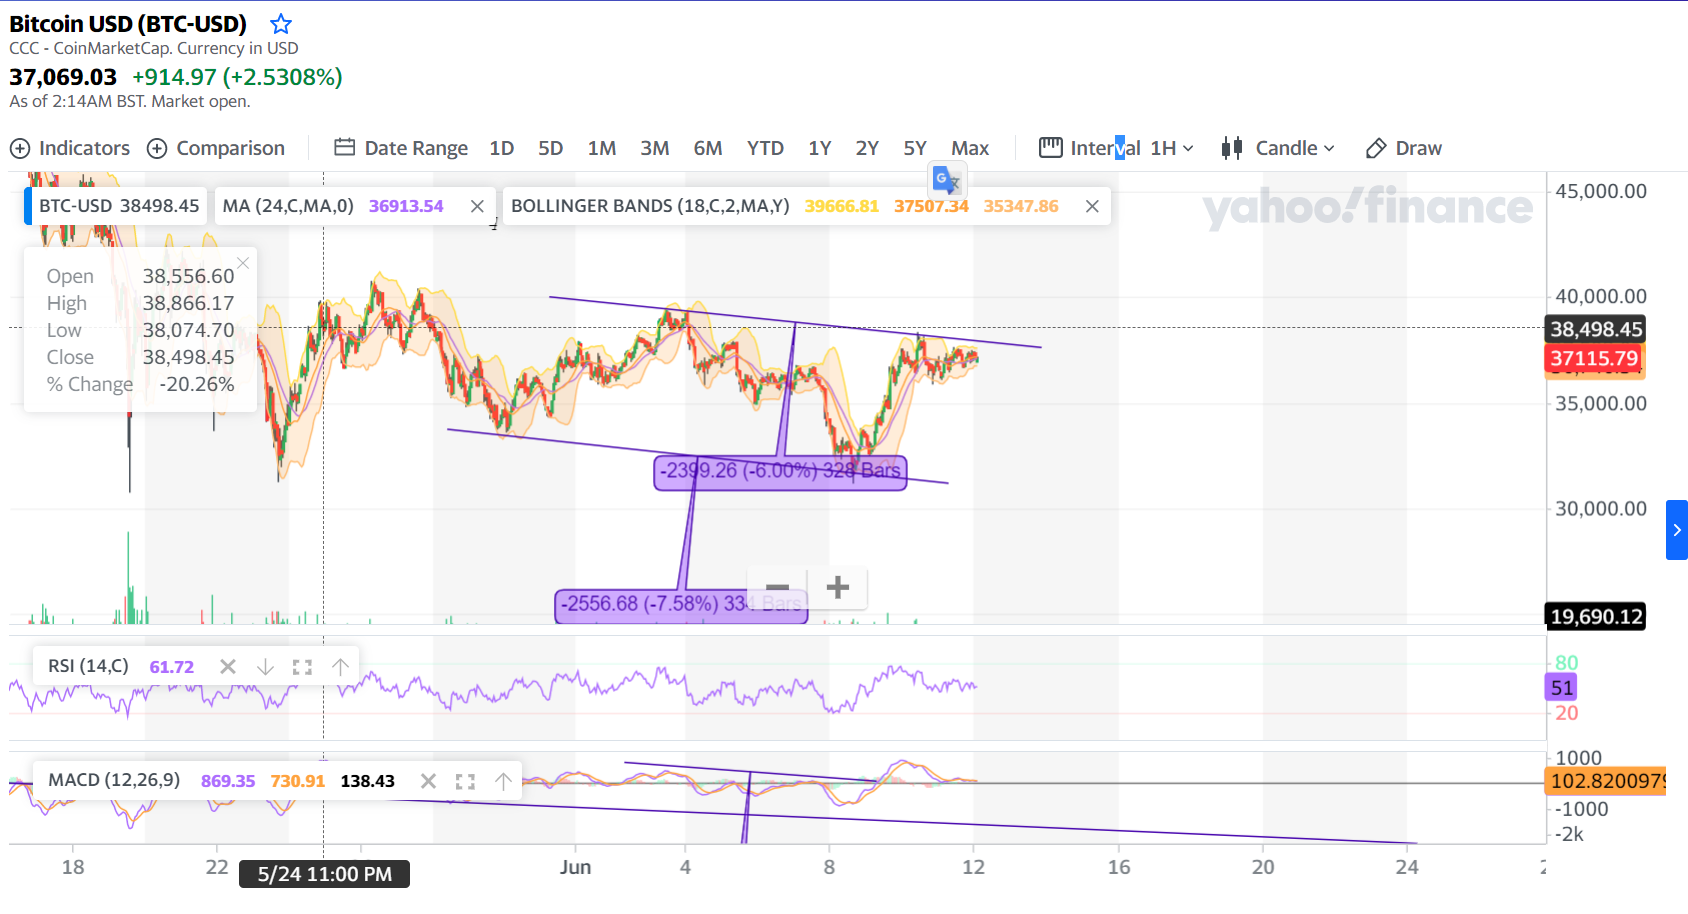The height and width of the screenshot is (914, 1688).
Task: Click the BOLLINGER BANDS label
Action: [650, 206]
